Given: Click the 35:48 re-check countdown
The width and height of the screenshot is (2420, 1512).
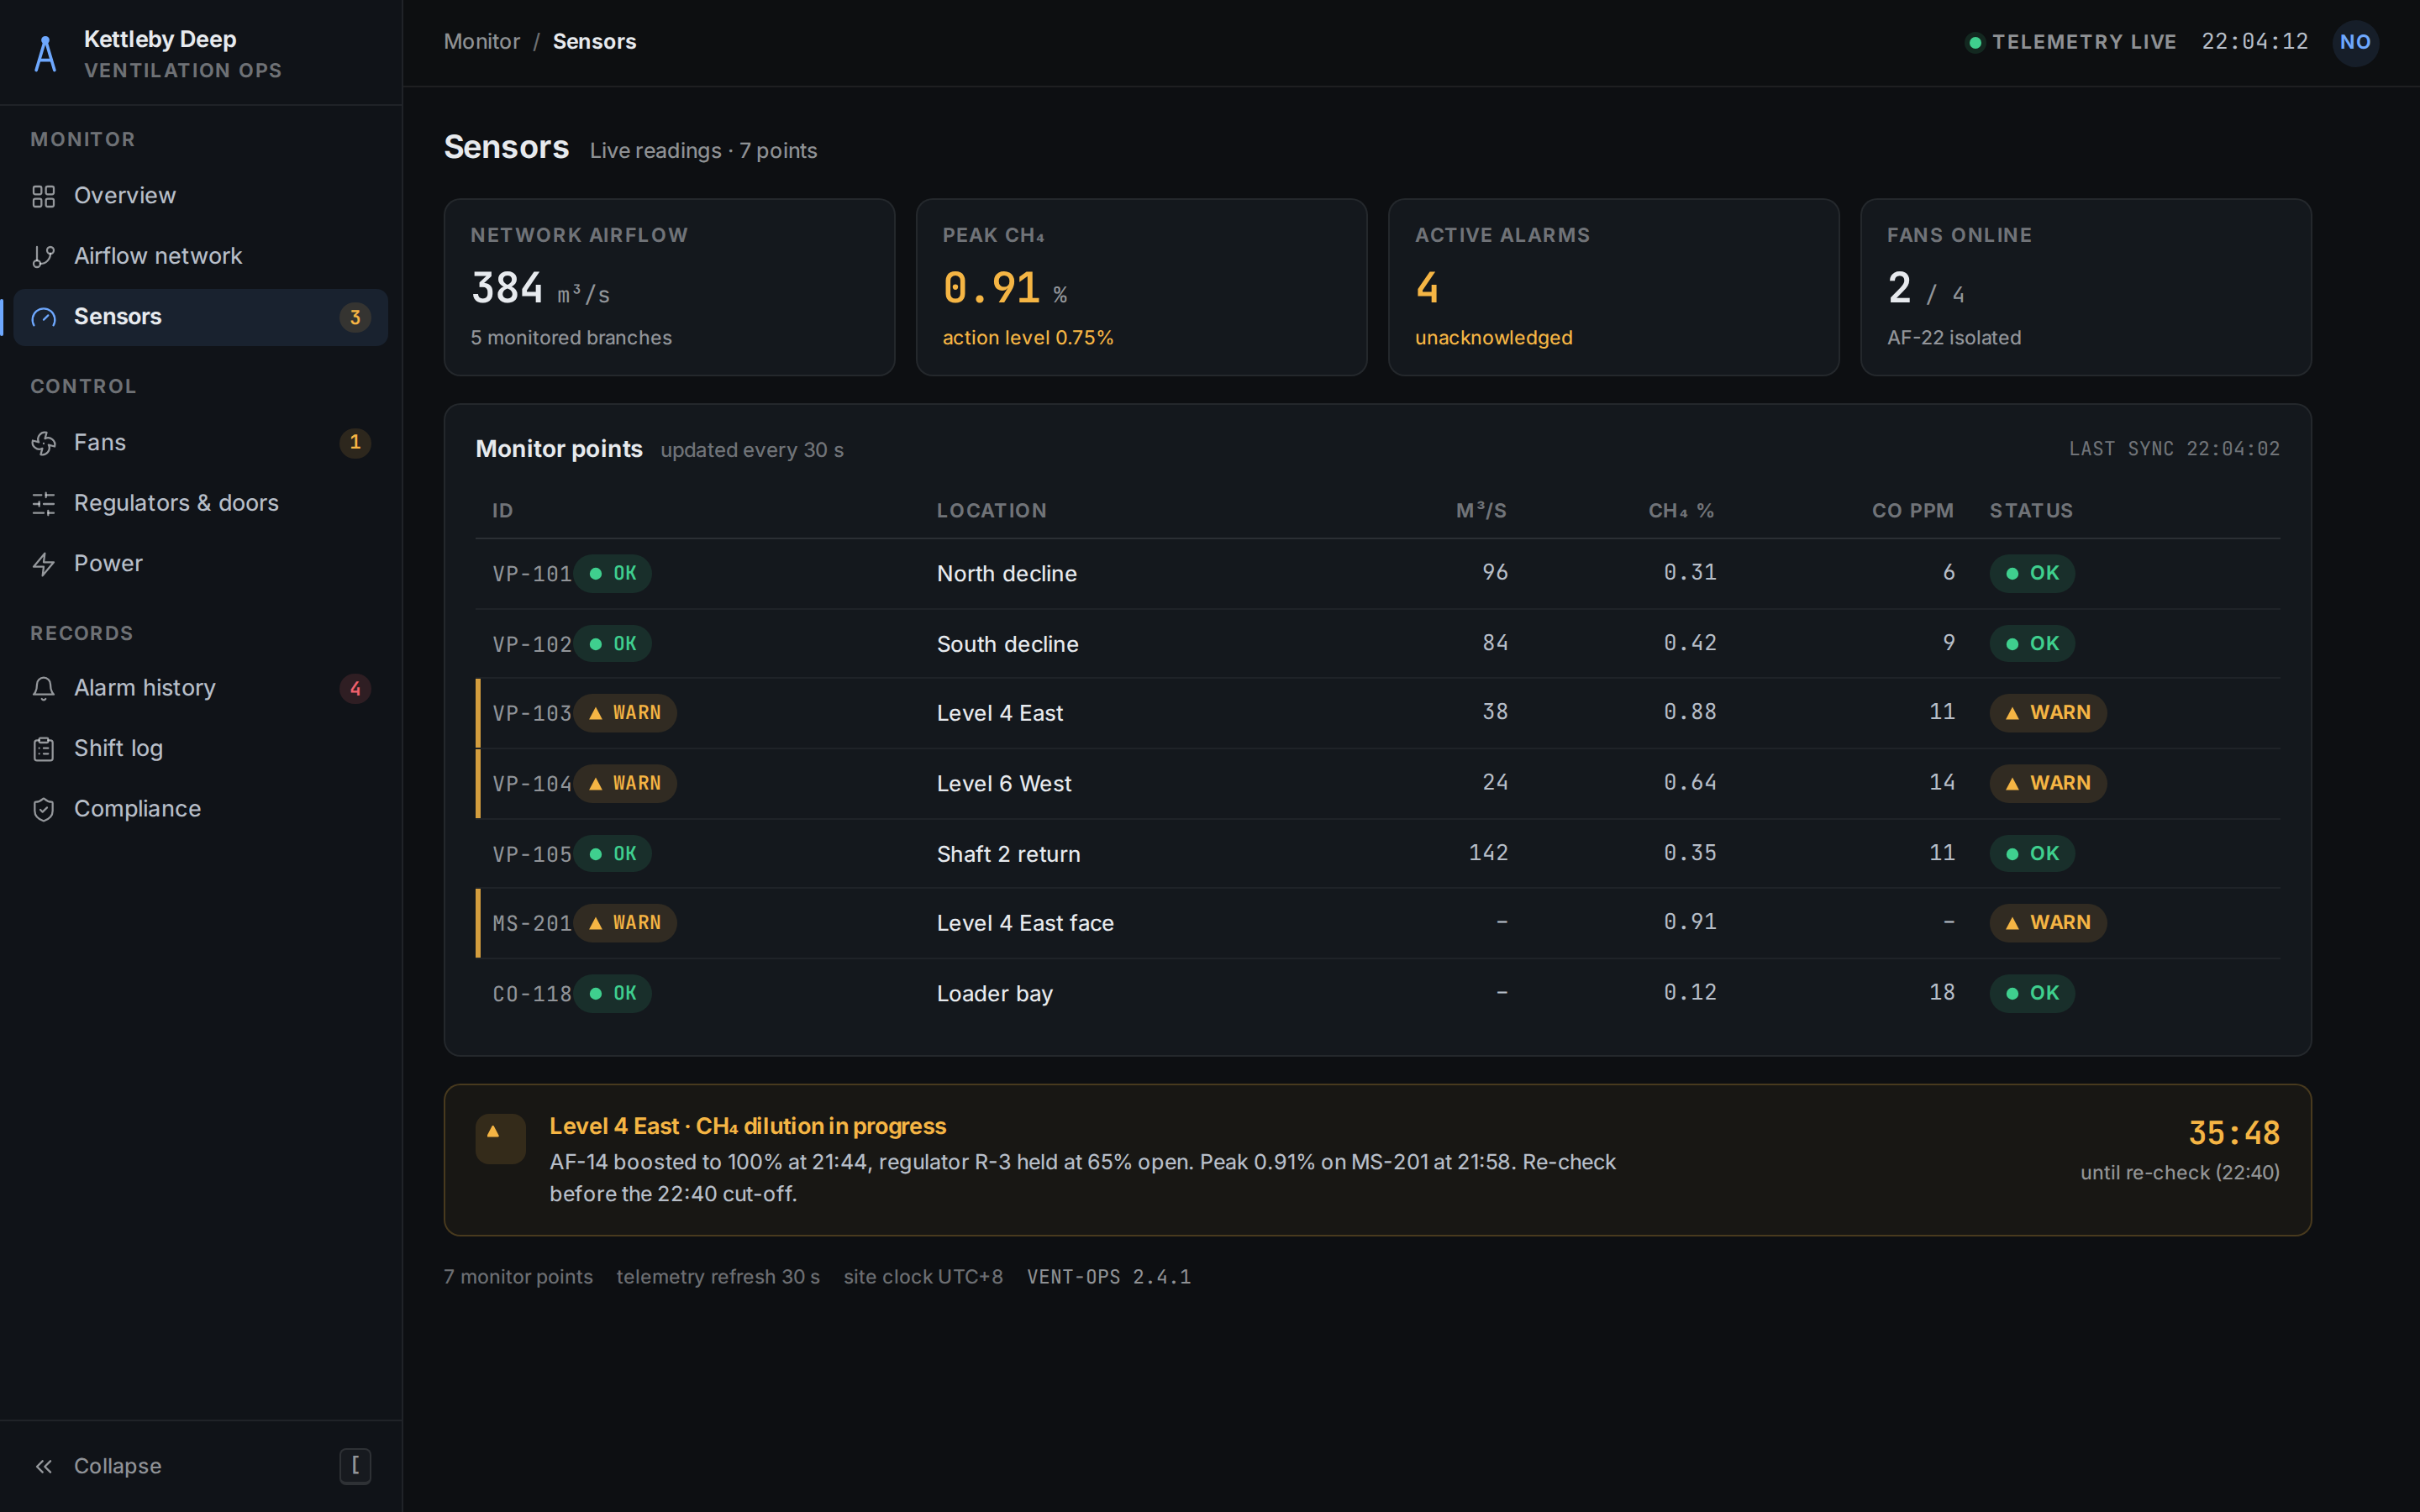Looking at the screenshot, I should (x=2234, y=1133).
